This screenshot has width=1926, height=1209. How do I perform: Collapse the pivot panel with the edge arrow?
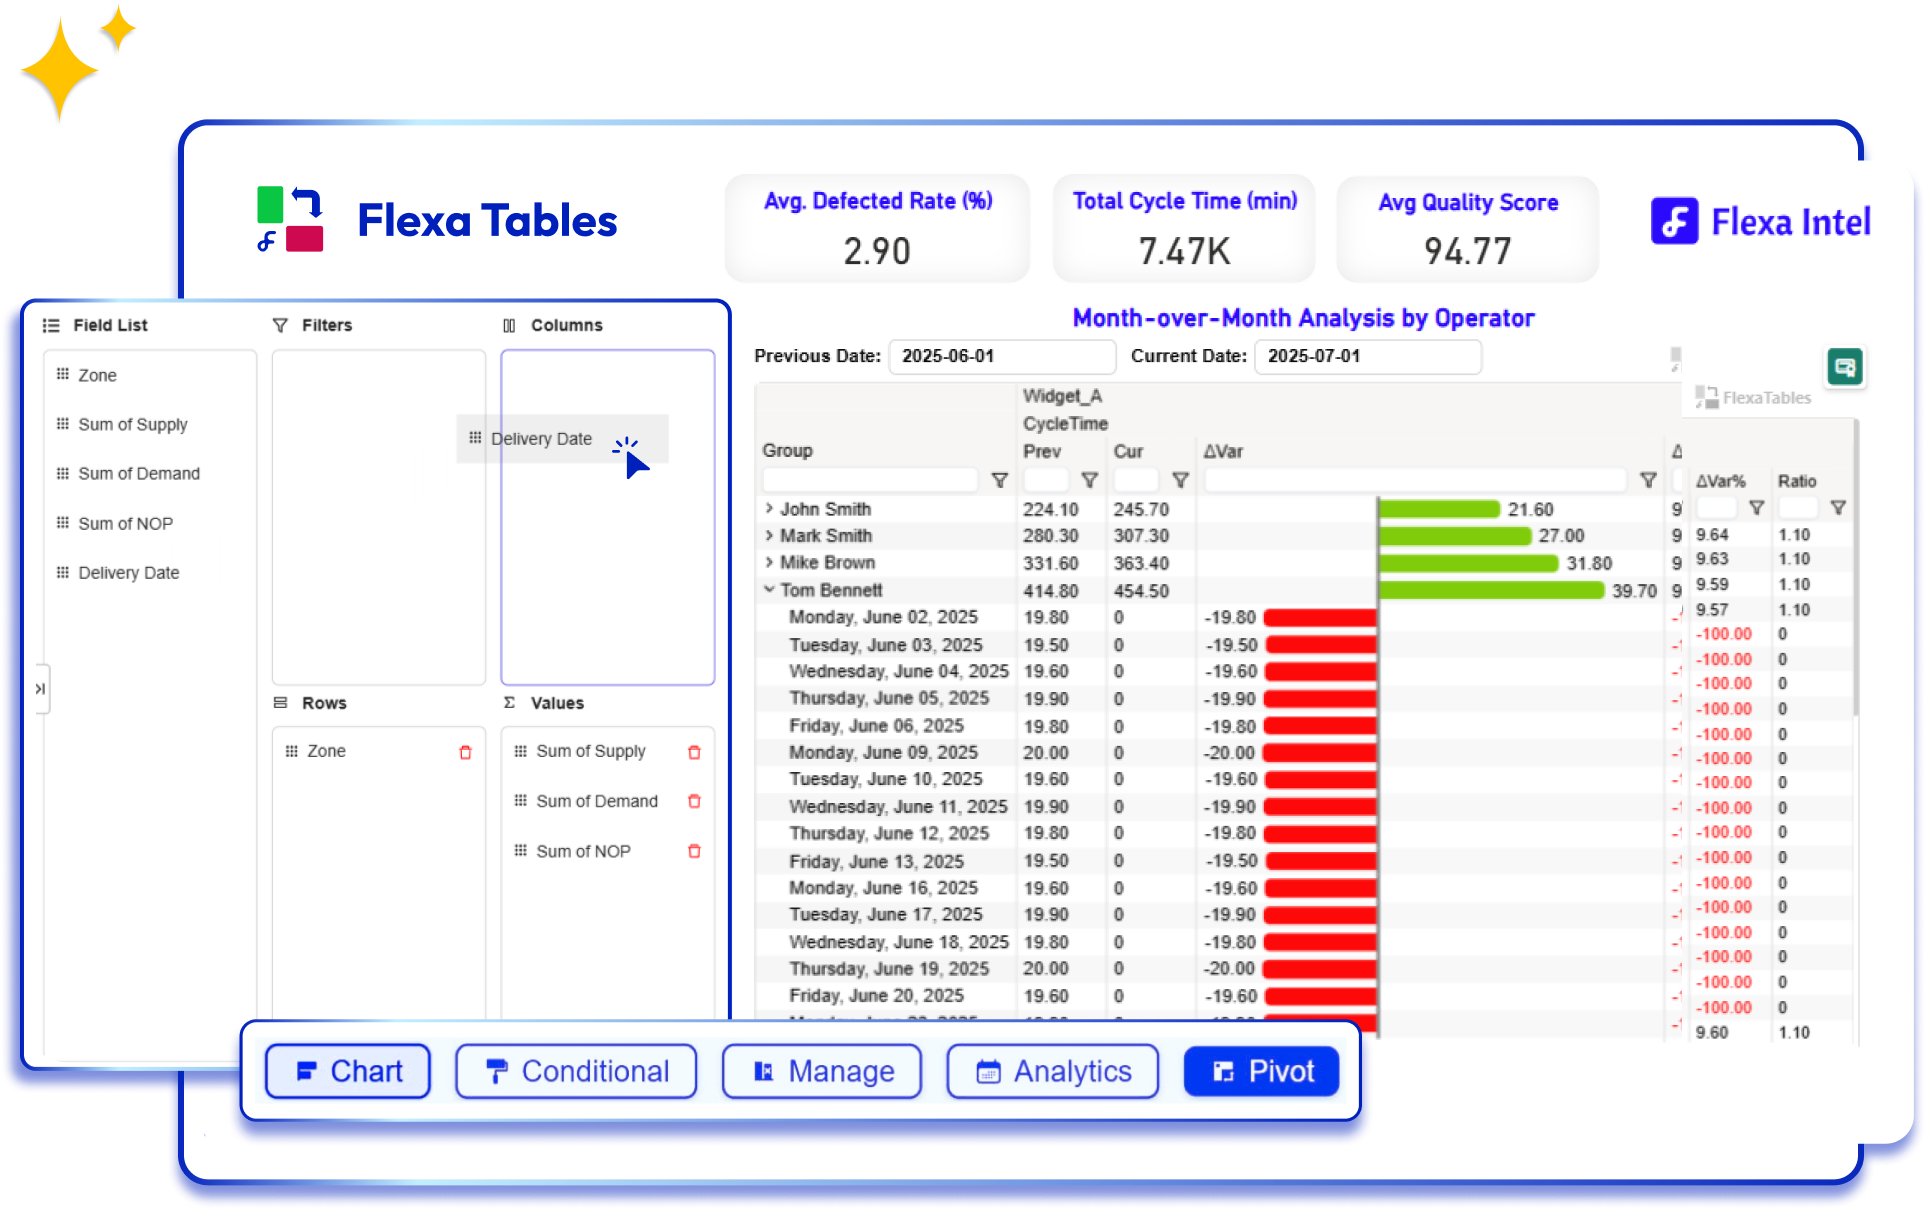pyautogui.click(x=41, y=688)
